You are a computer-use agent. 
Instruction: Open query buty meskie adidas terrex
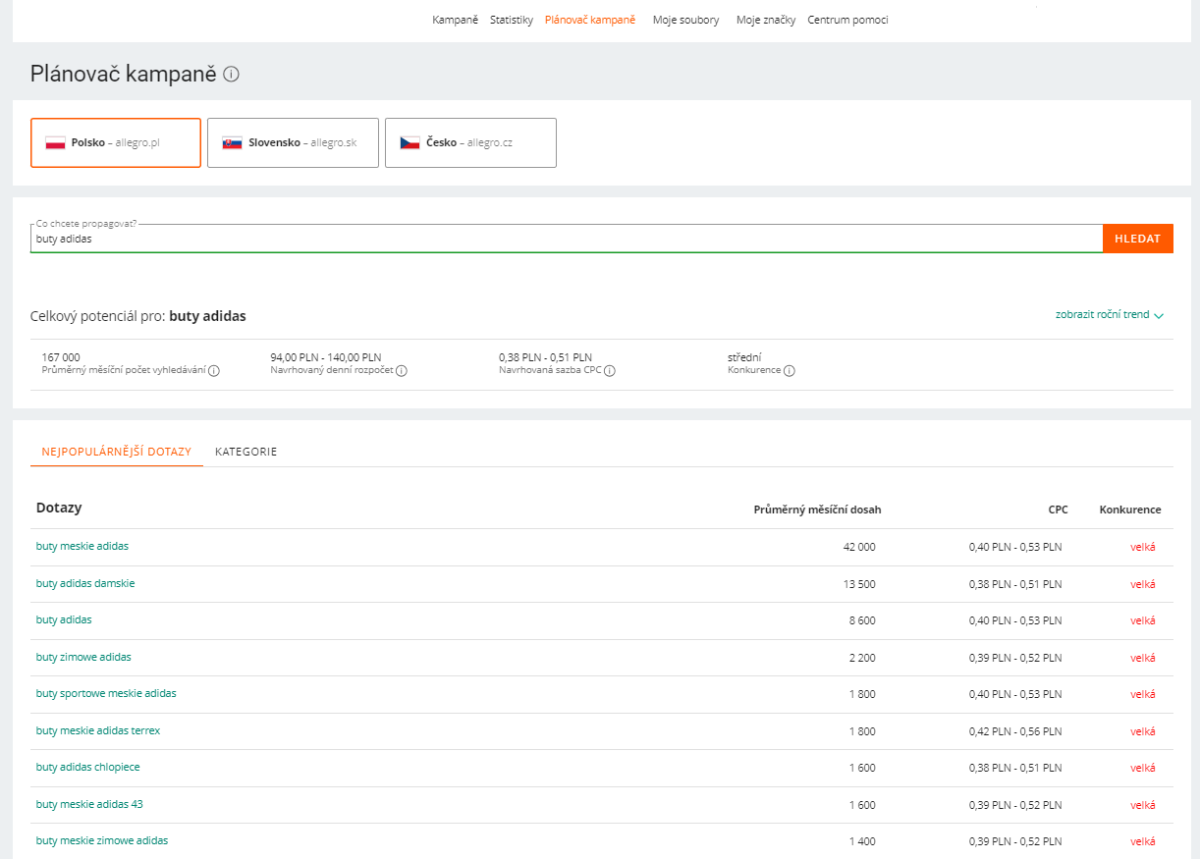[98, 730]
